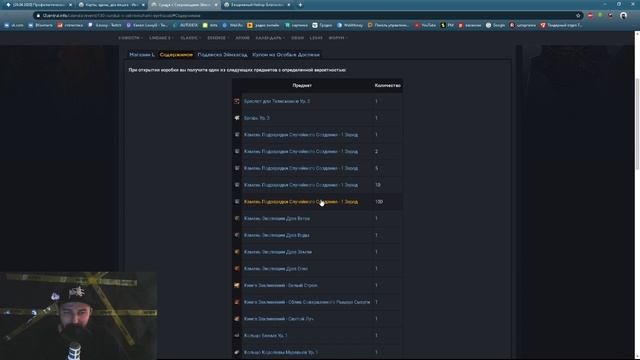Click the Браслет для Талисманов item icon
Screen dimensions: 640x360
pos(237,101)
